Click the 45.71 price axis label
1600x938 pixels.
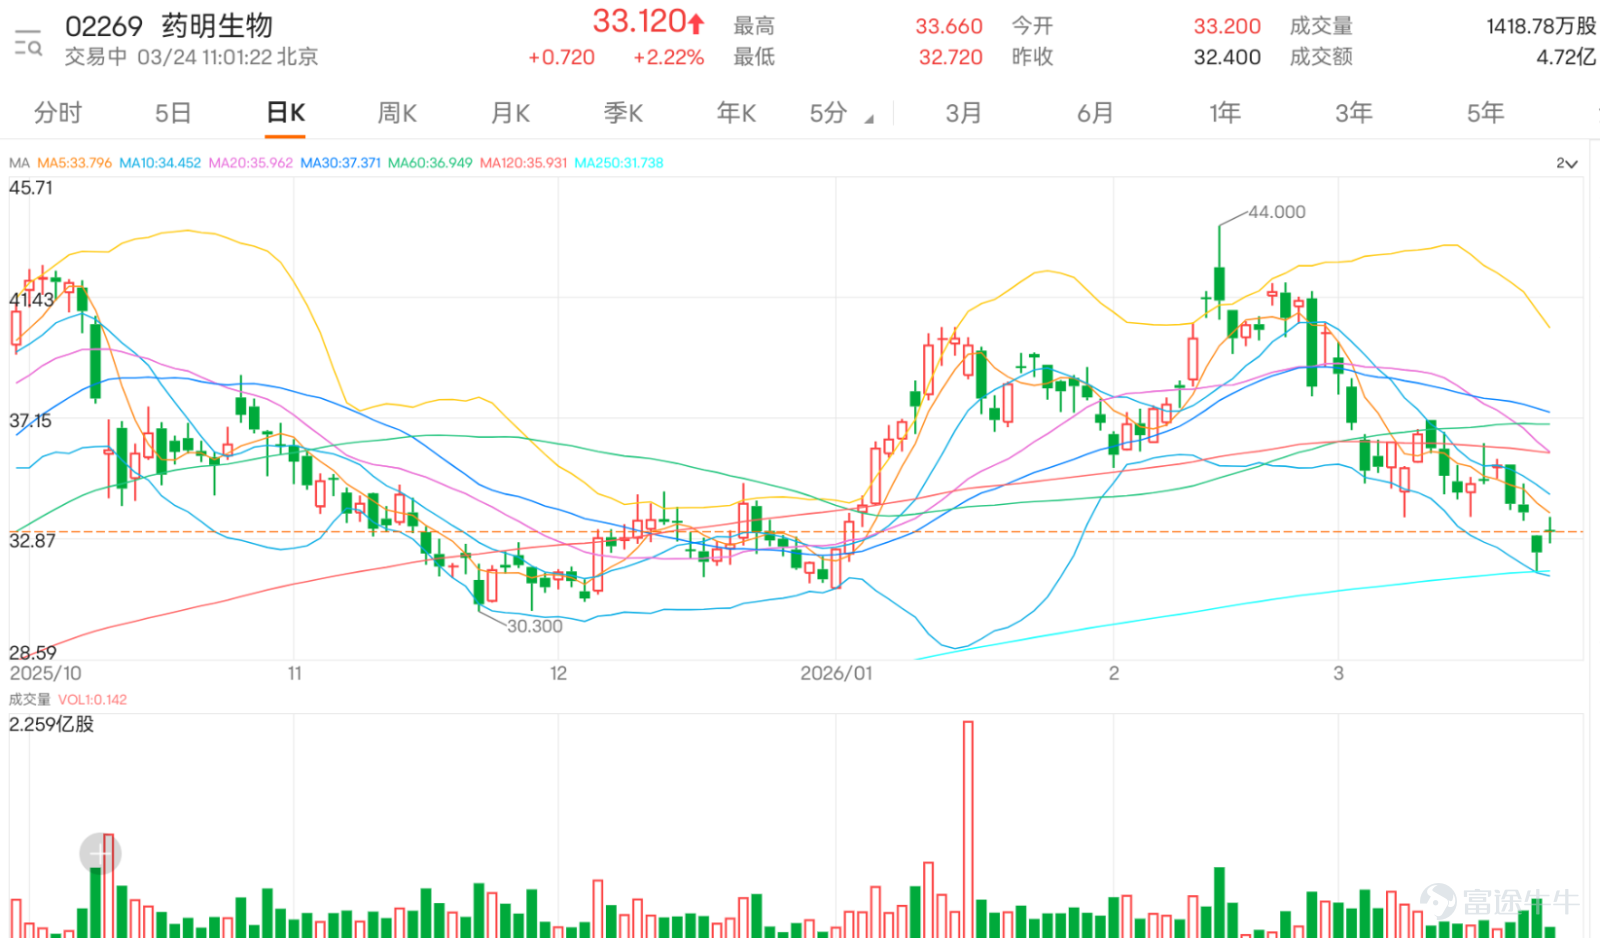point(31,188)
